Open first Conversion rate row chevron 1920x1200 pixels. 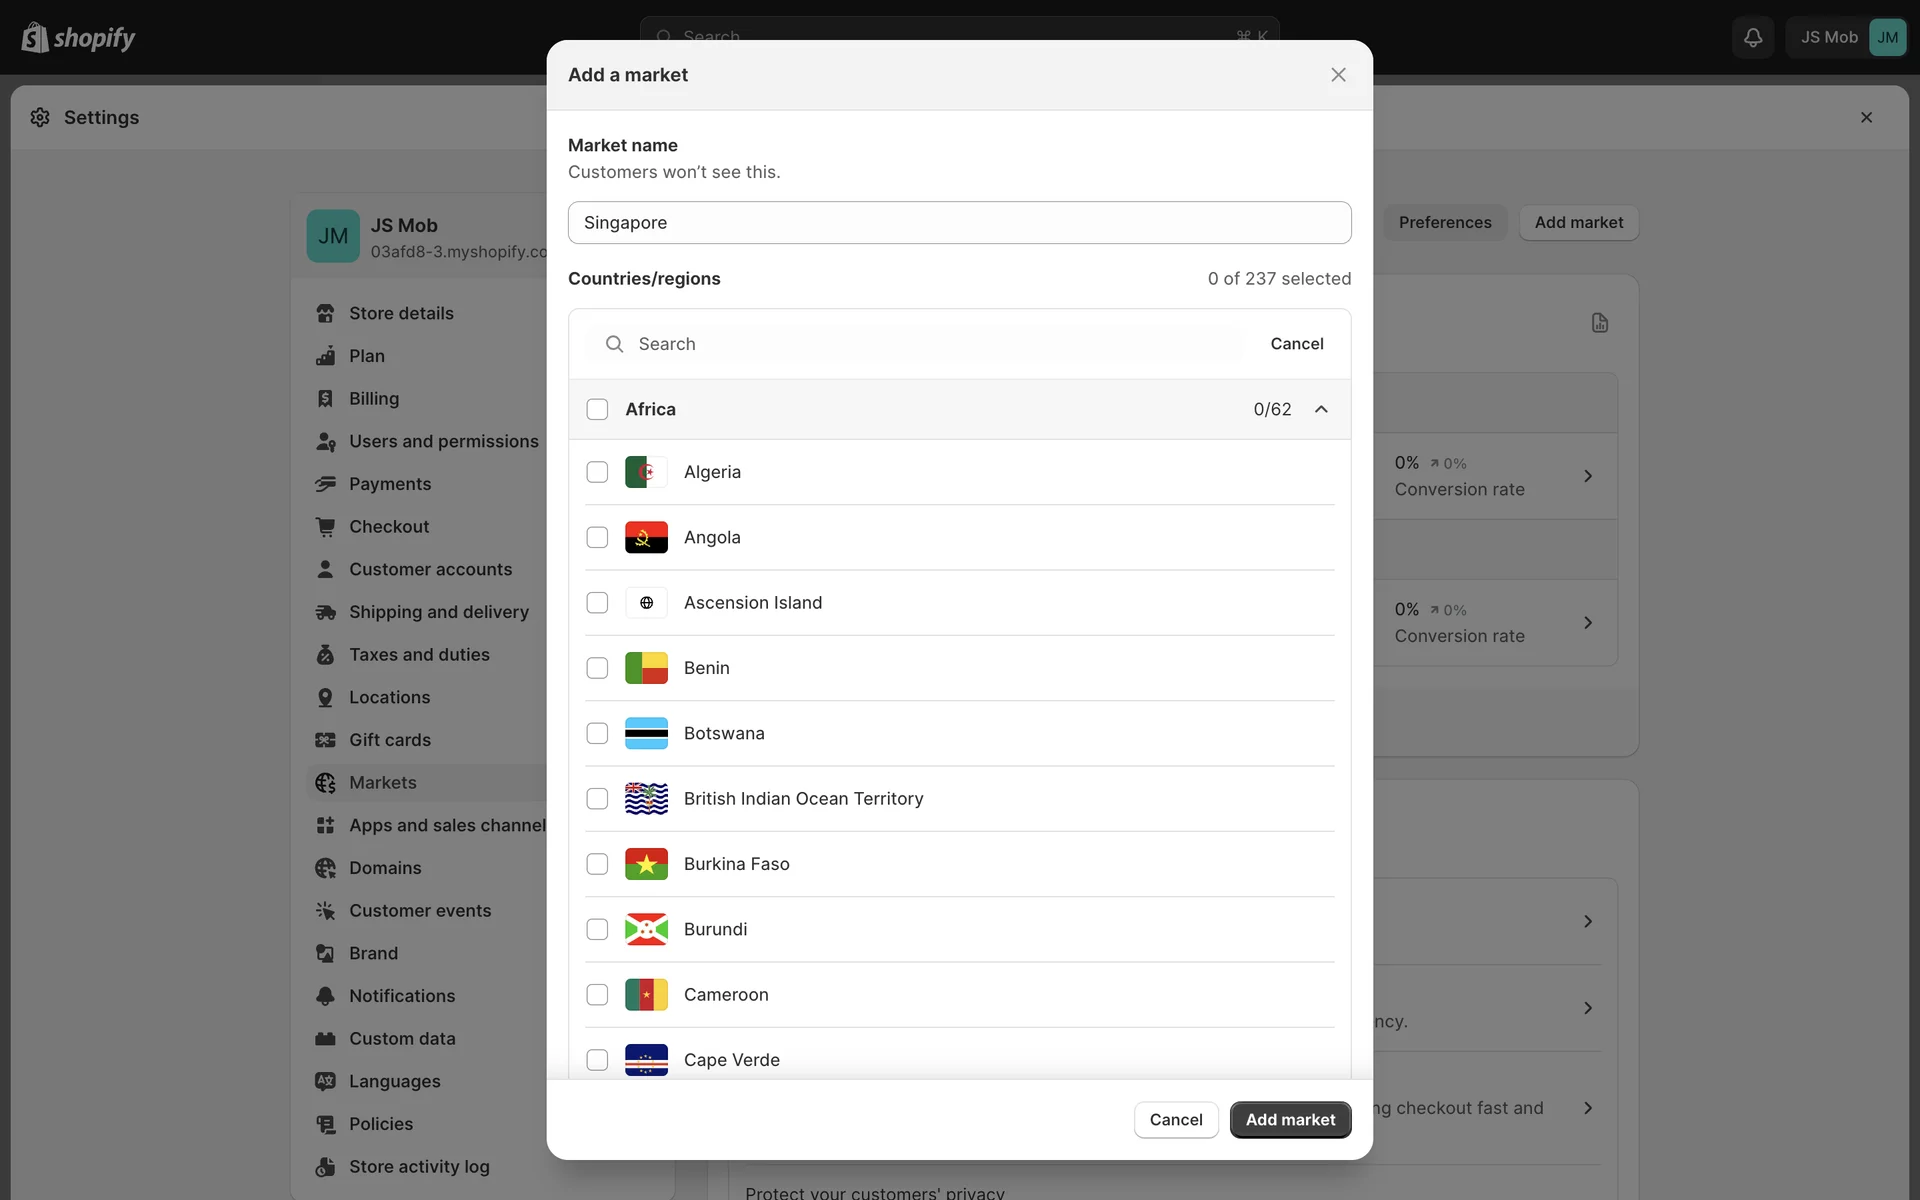pos(1588,476)
